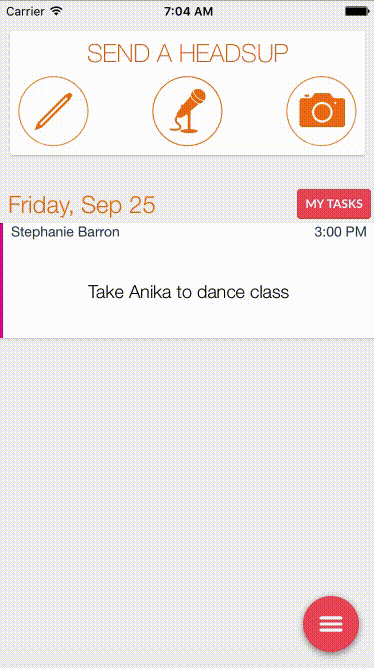Open the Take Anika to dance class task
Image resolution: width=374 pixels, height=668 pixels.
pos(188,292)
